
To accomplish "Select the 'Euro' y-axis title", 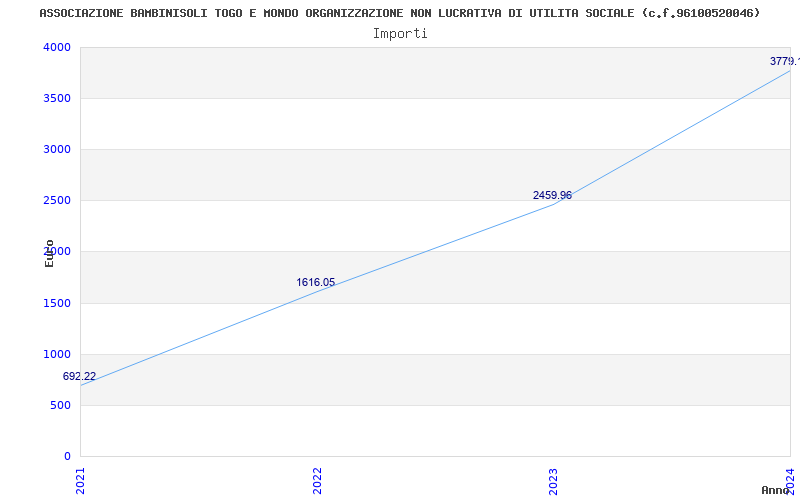I will 49,253.
